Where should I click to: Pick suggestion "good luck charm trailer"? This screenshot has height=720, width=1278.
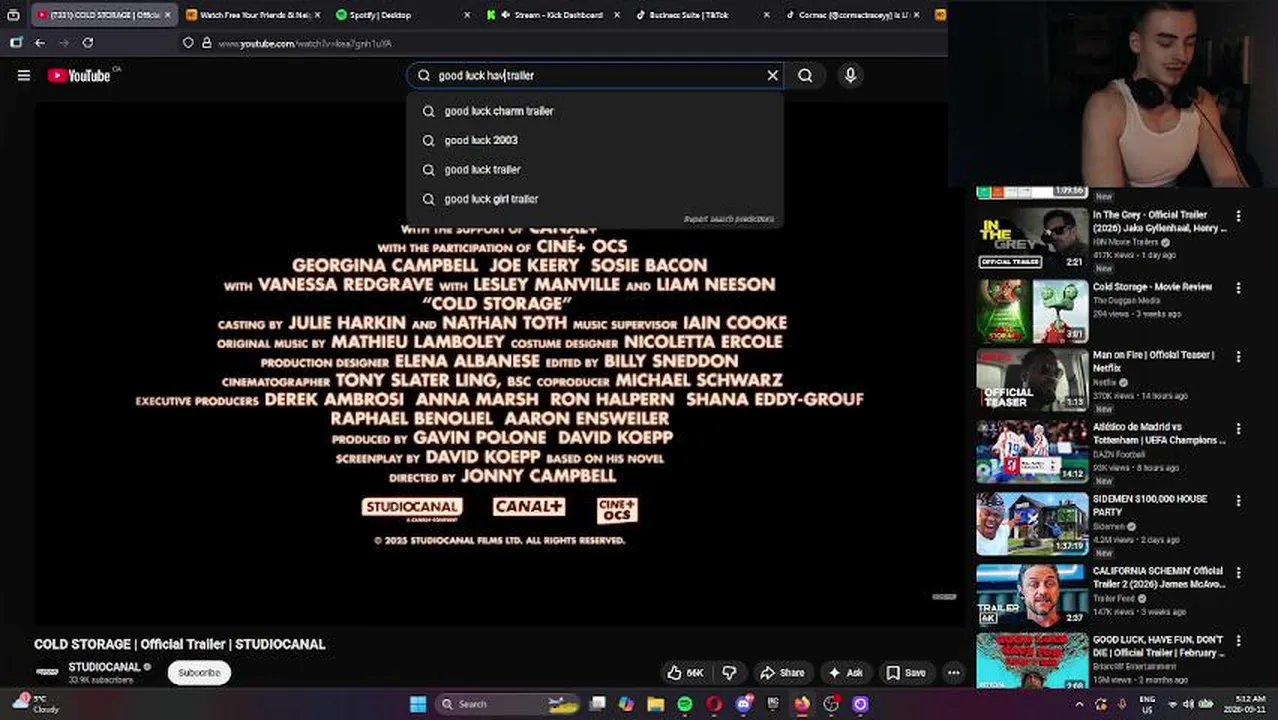click(x=595, y=111)
